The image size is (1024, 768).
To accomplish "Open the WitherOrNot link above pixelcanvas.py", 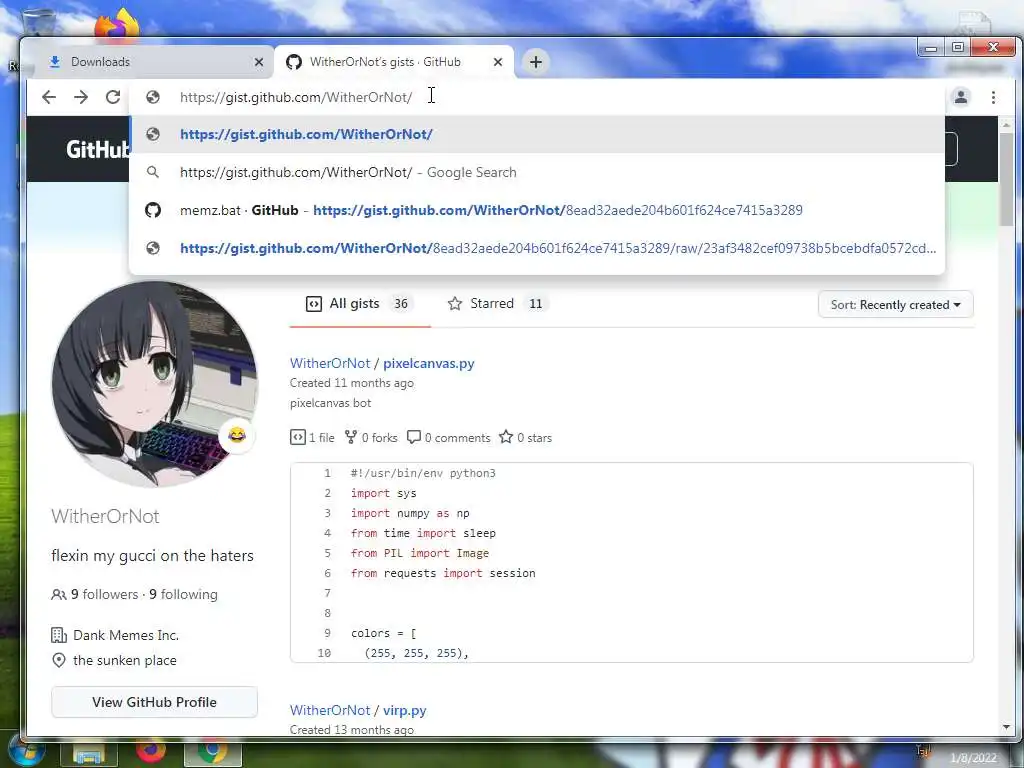I will pos(330,363).
